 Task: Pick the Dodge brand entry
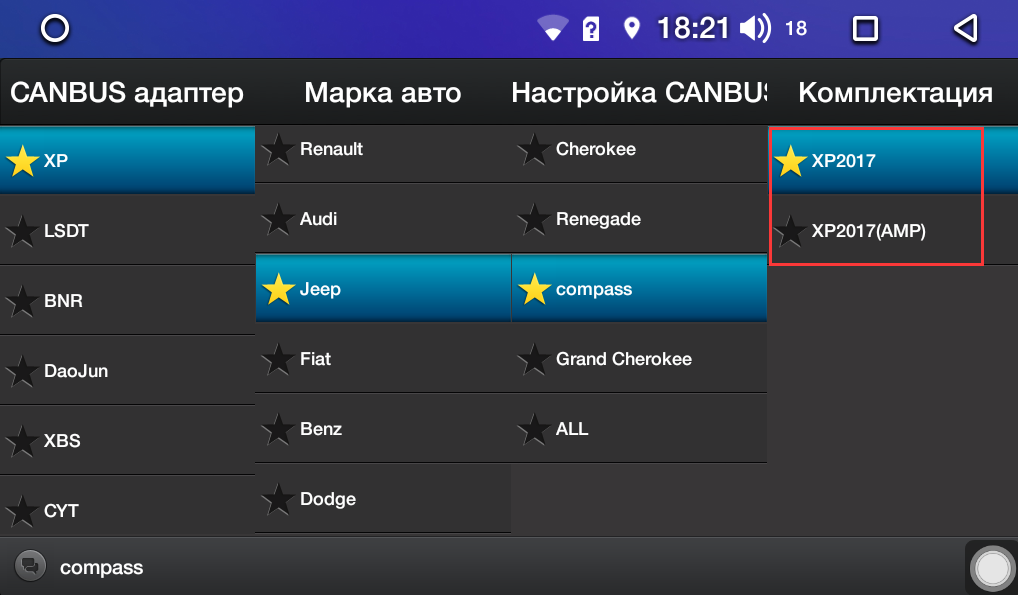[383, 499]
